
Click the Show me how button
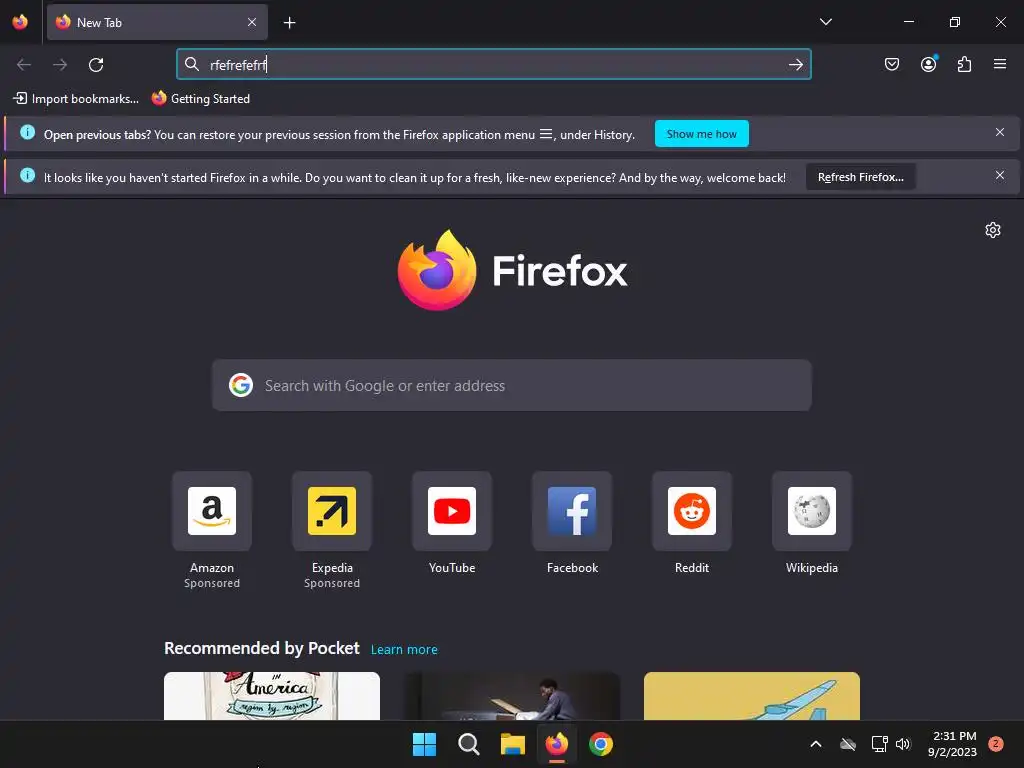pos(701,134)
